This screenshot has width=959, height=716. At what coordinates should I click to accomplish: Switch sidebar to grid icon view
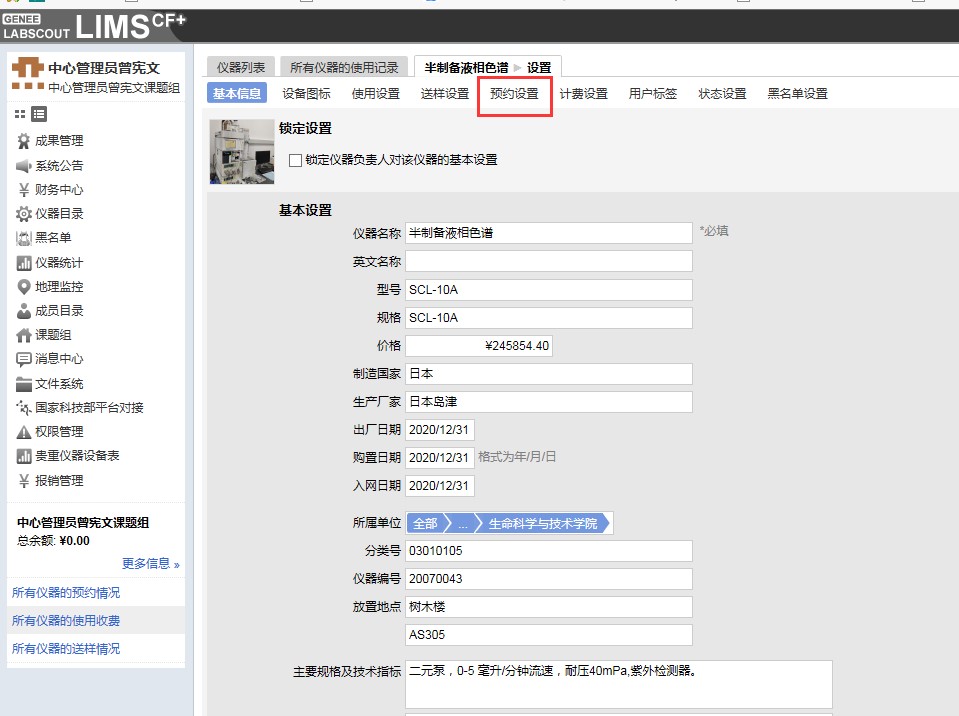coord(20,114)
